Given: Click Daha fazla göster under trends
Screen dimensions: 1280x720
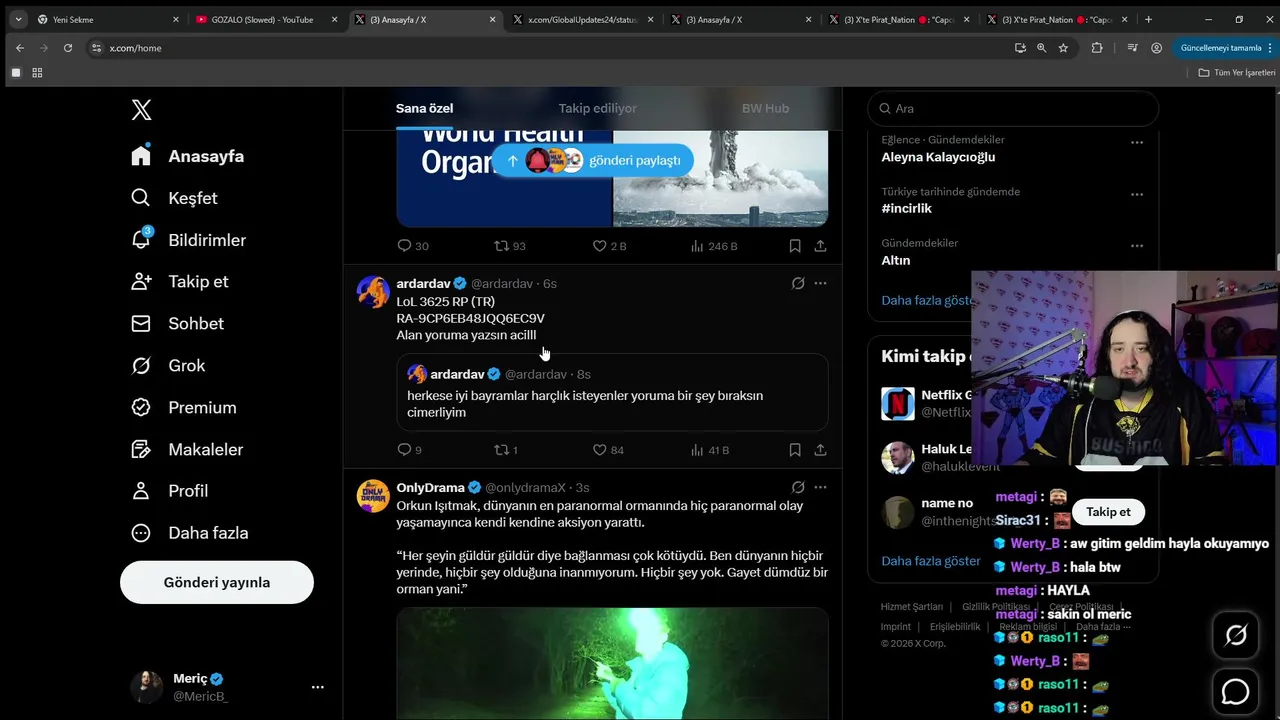Looking at the screenshot, I should click(x=927, y=300).
